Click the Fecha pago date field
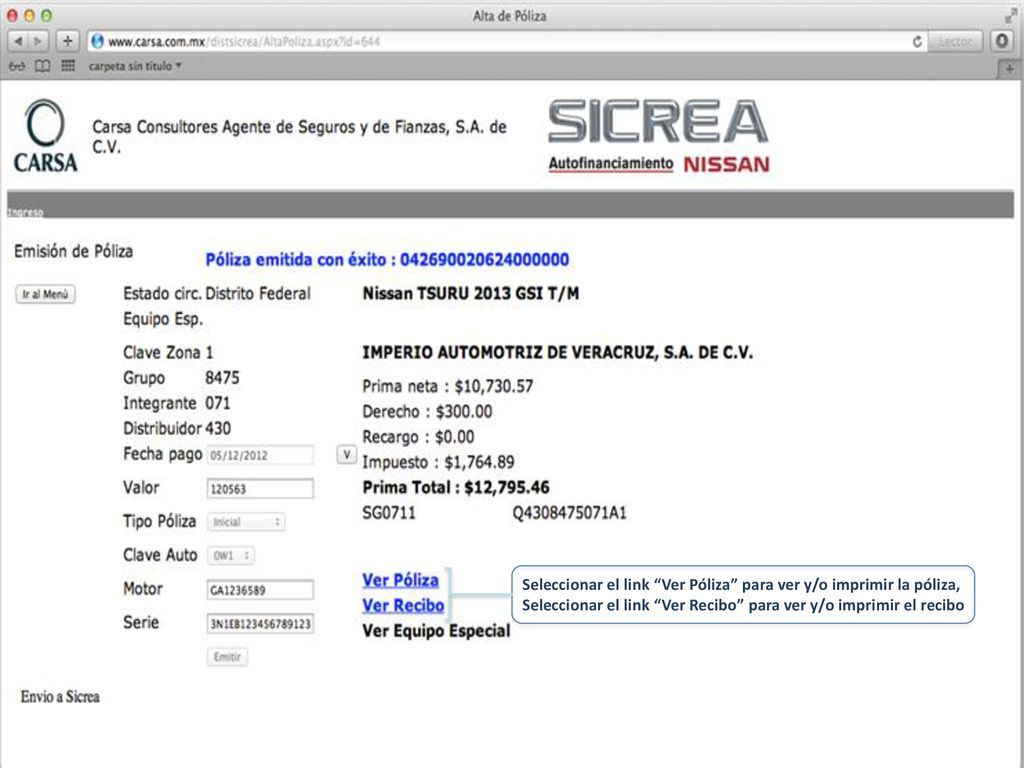The width and height of the screenshot is (1024, 768). [x=260, y=455]
